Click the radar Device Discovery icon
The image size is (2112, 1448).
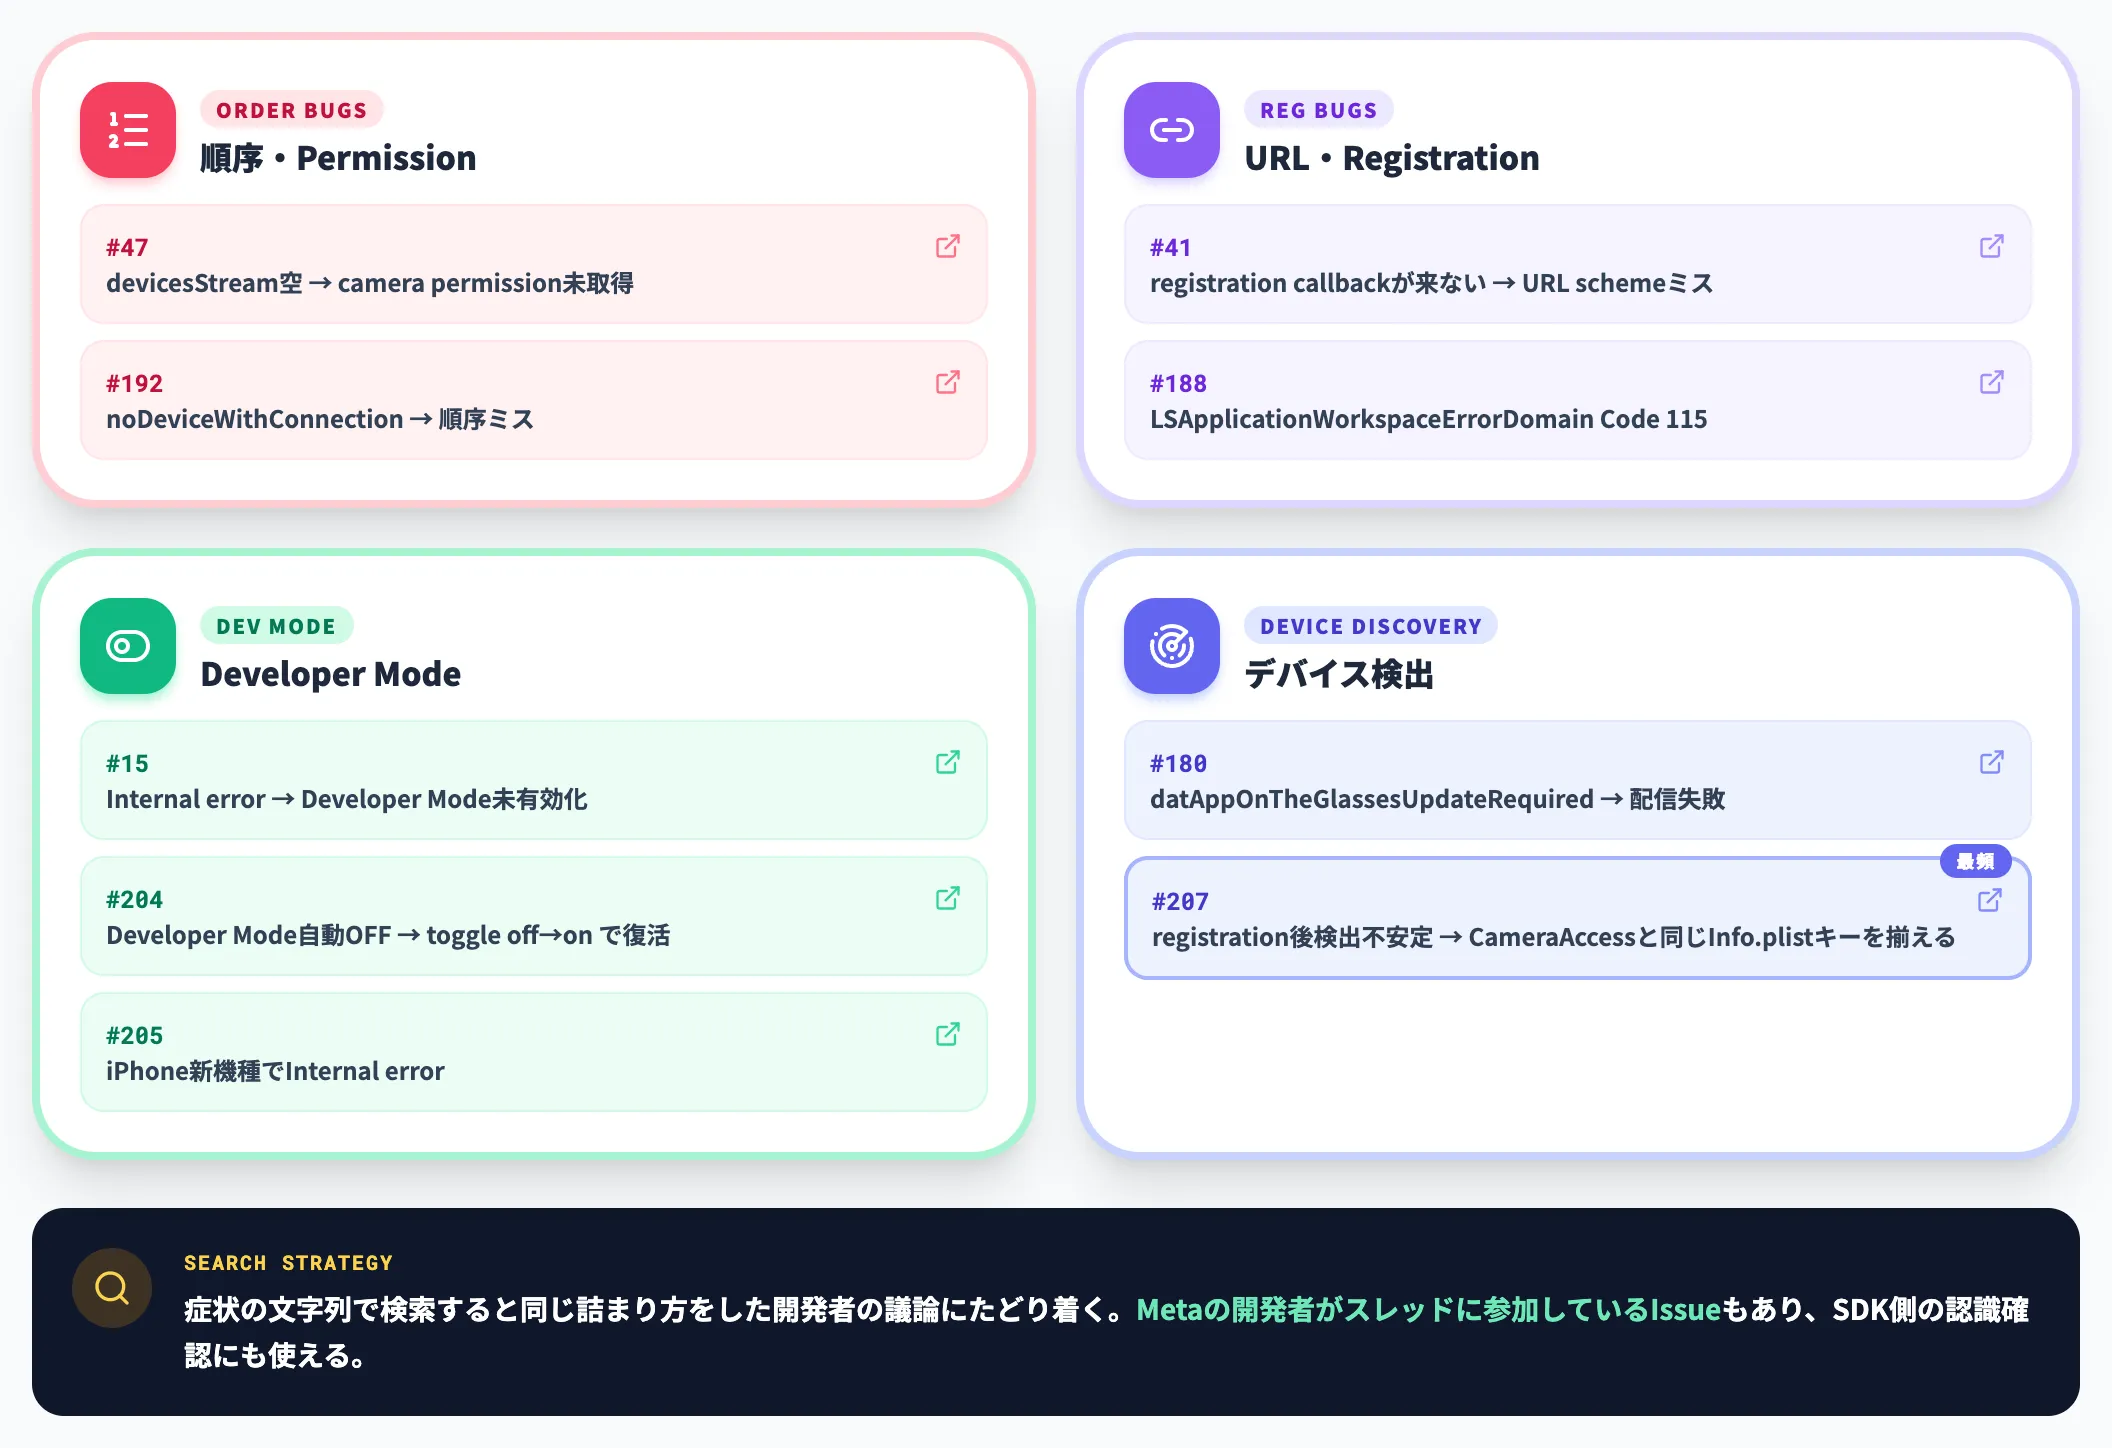click(x=1172, y=646)
